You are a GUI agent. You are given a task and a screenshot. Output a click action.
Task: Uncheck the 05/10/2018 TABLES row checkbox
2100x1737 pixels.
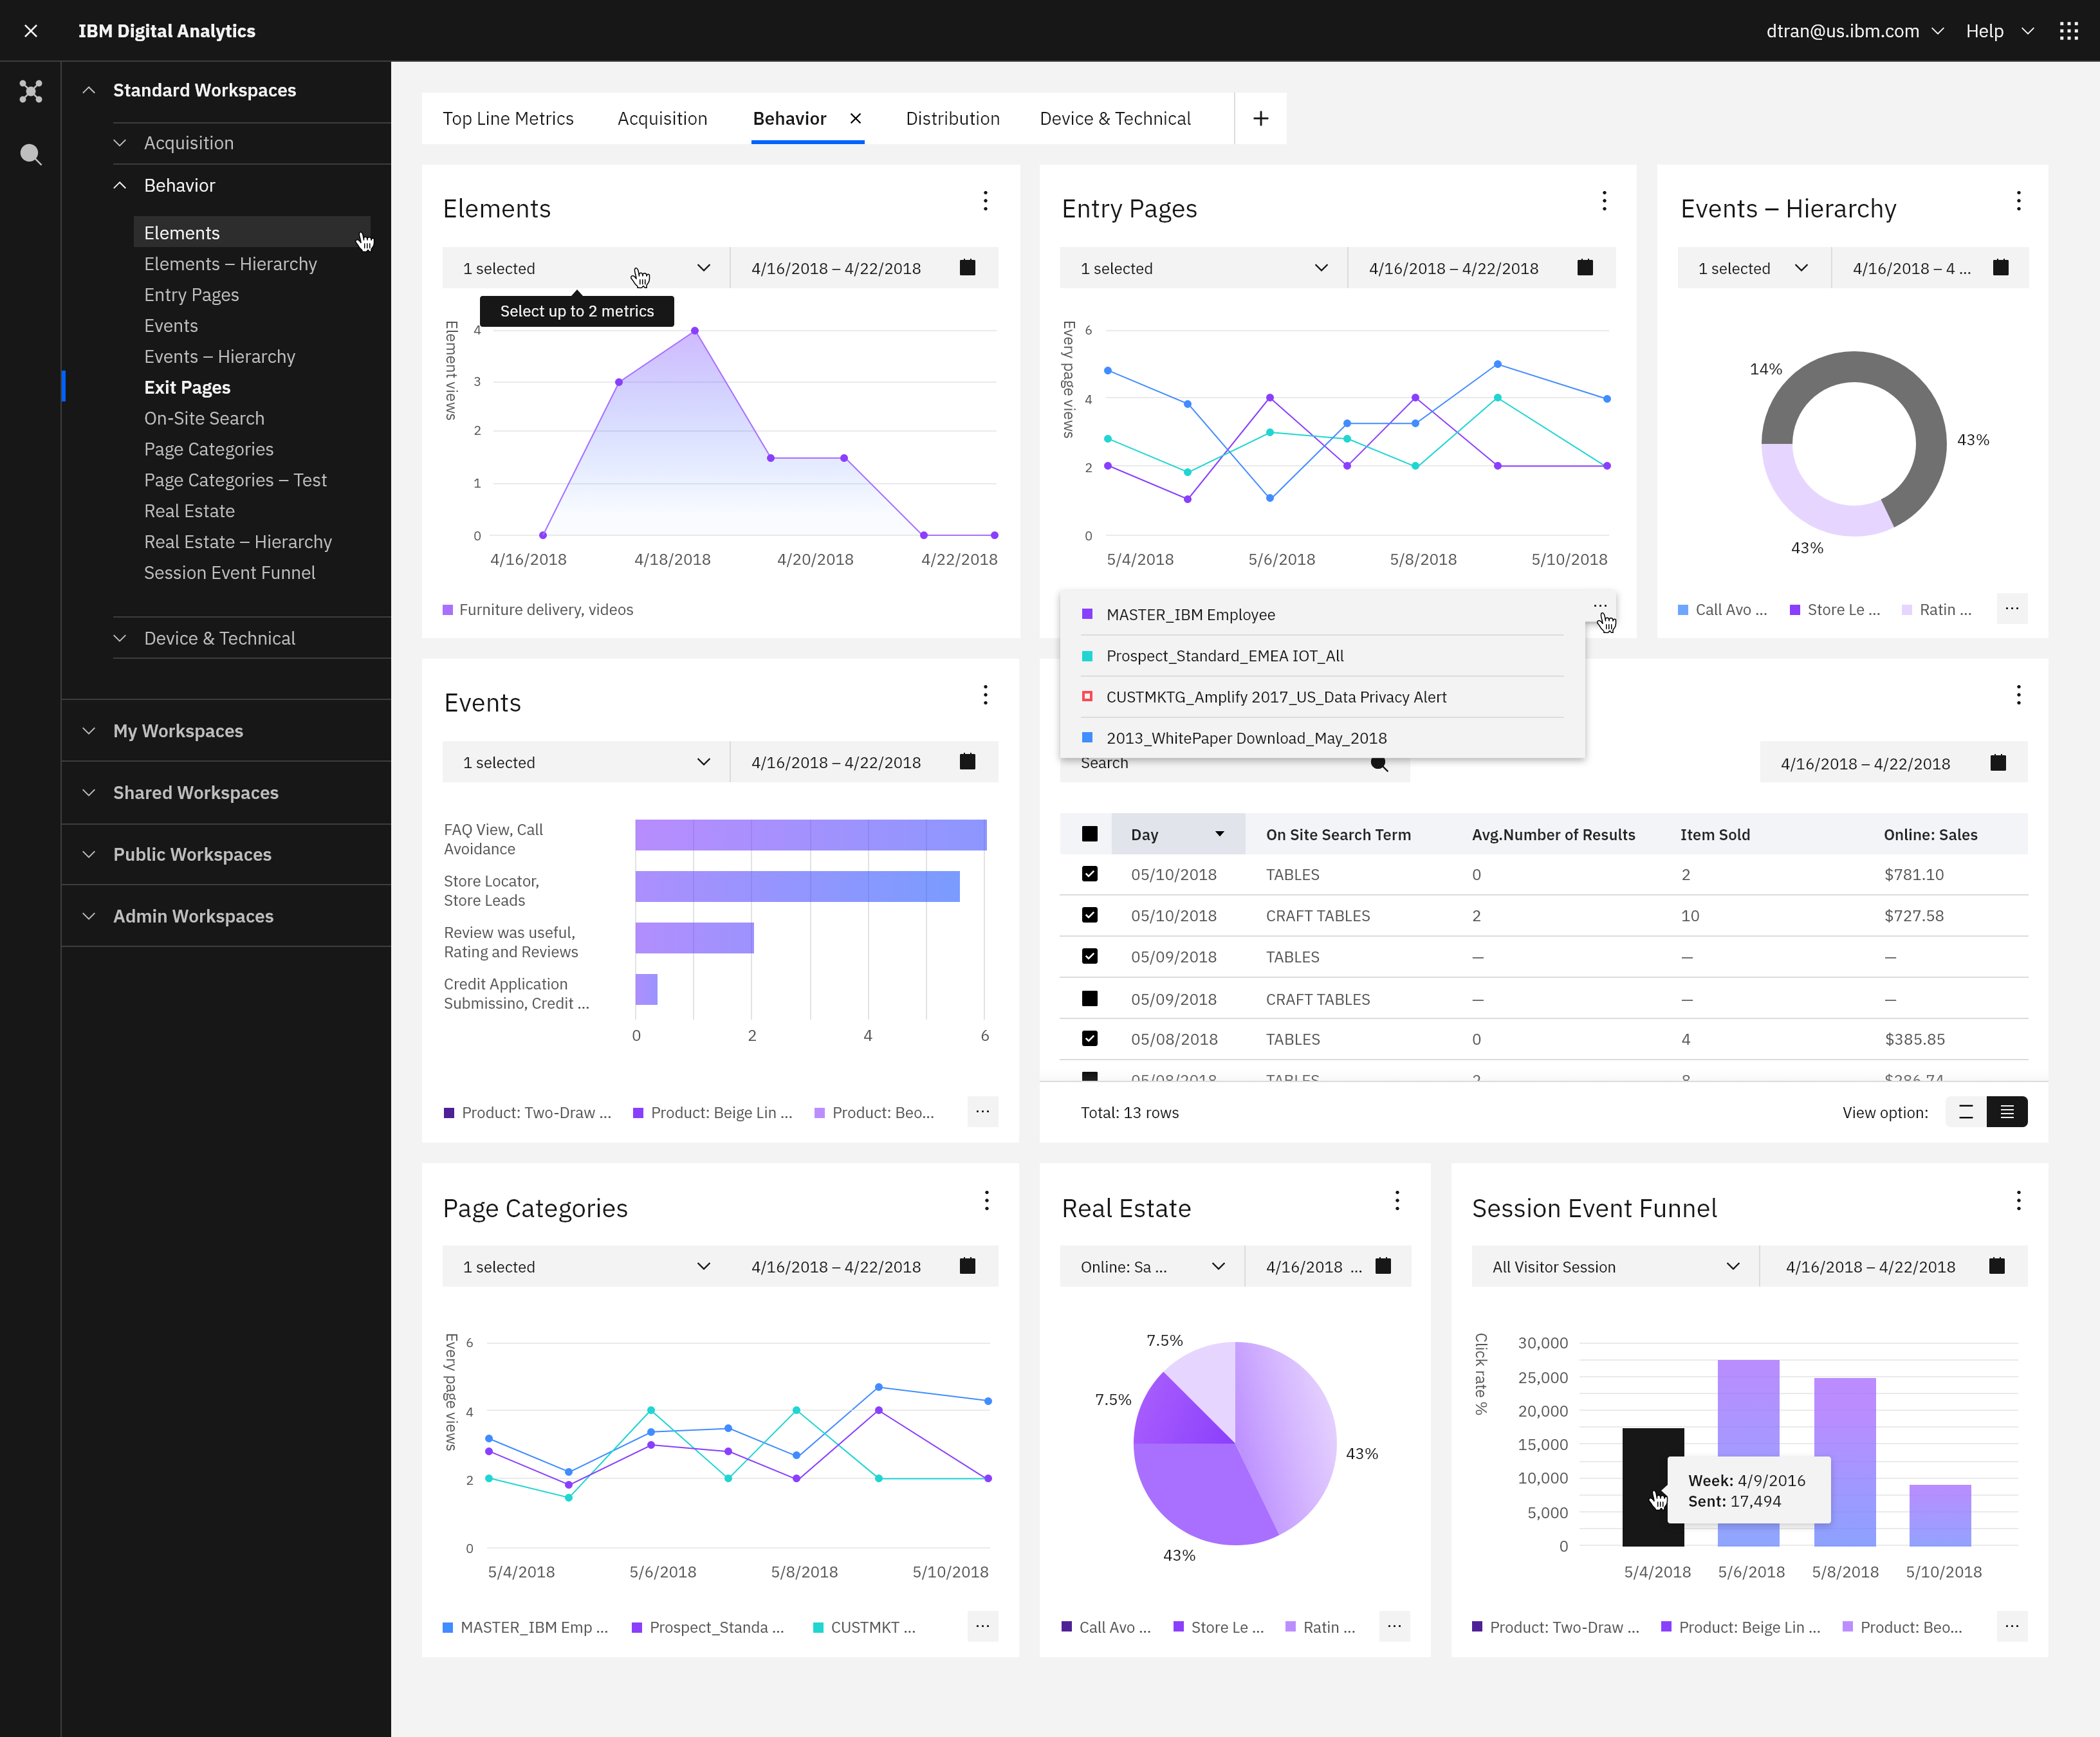point(1090,874)
